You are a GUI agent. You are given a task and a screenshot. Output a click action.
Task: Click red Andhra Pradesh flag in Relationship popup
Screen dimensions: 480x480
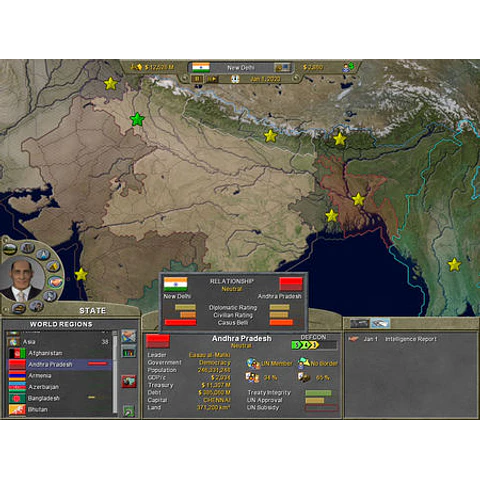291,284
